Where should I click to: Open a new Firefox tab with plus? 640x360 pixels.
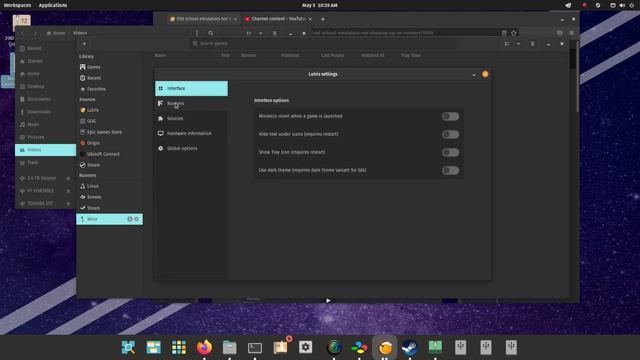[x=322, y=19]
